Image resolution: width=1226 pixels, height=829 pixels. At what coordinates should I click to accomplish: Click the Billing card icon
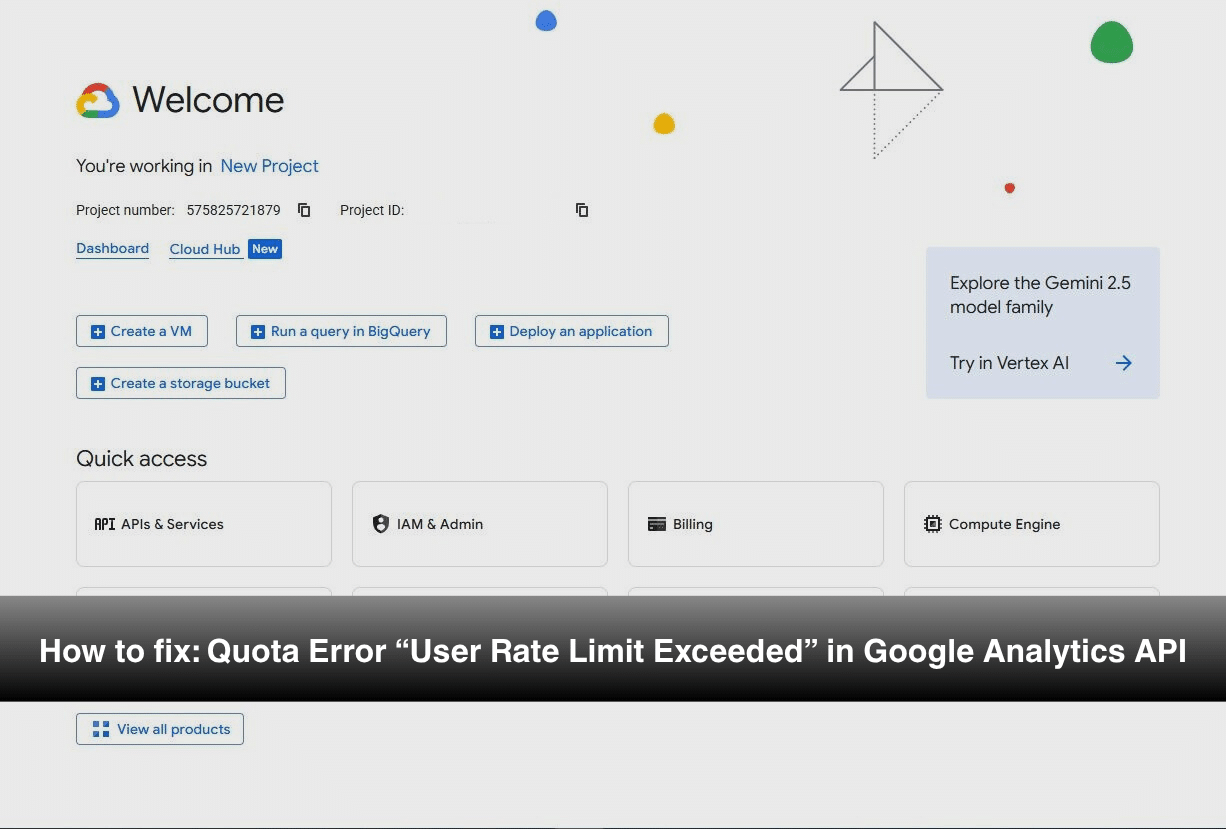657,524
